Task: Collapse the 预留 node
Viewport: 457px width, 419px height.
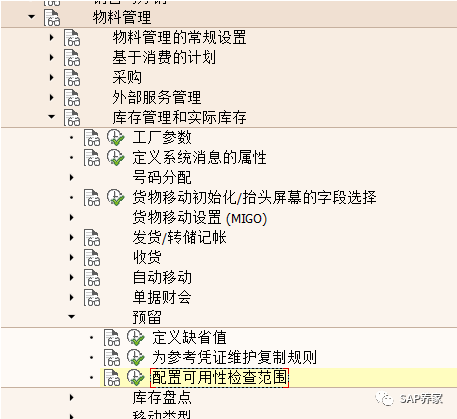Action: tap(72, 316)
